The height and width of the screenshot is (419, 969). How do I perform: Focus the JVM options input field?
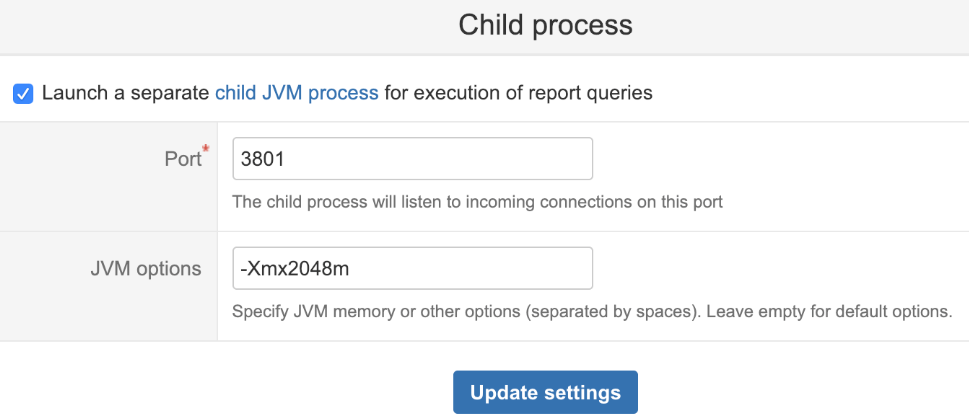coord(412,268)
